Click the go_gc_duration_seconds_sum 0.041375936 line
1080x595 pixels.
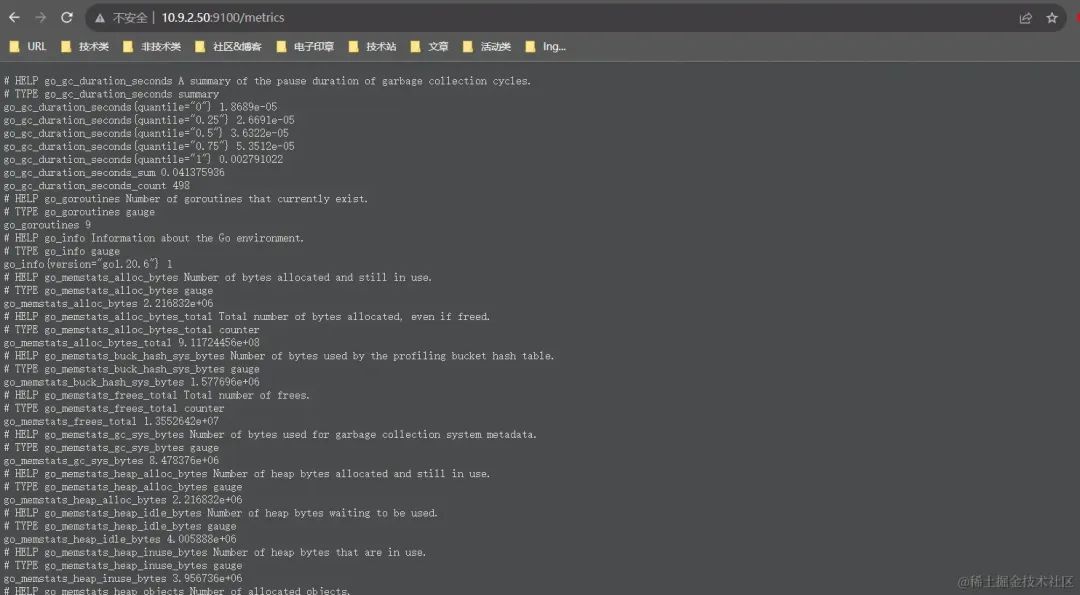114,173
